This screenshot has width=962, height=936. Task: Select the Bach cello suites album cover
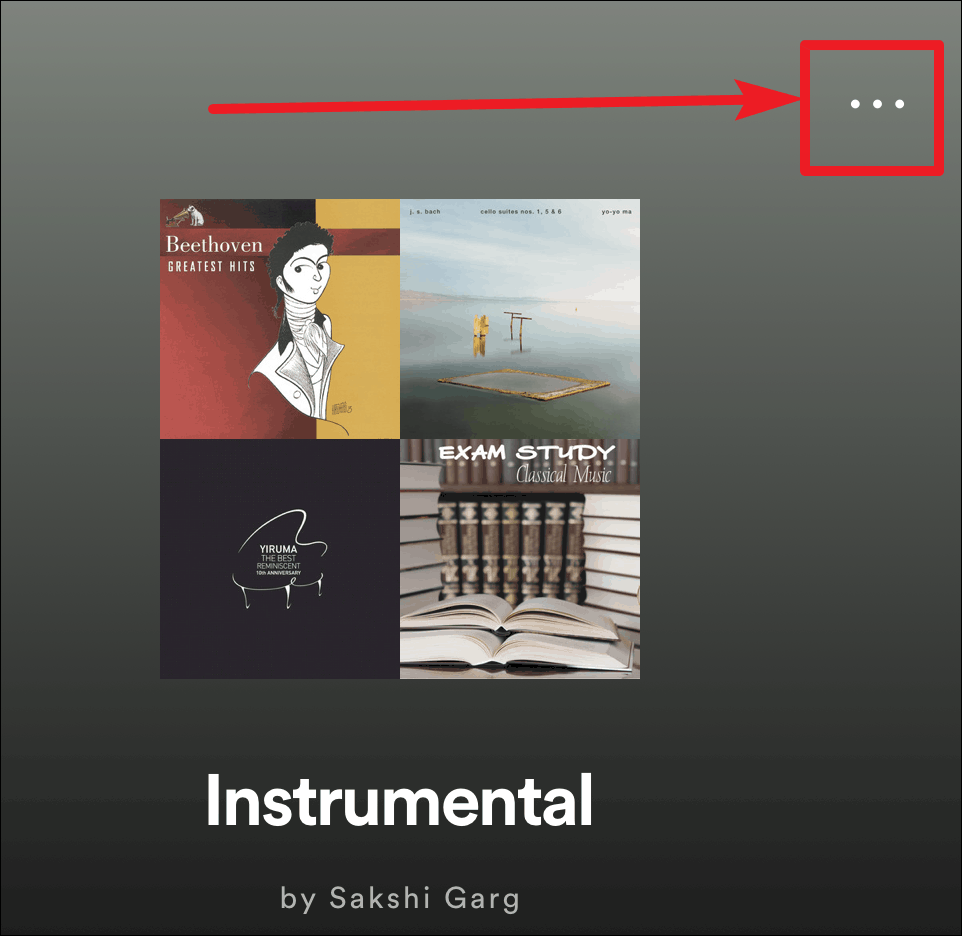520,318
